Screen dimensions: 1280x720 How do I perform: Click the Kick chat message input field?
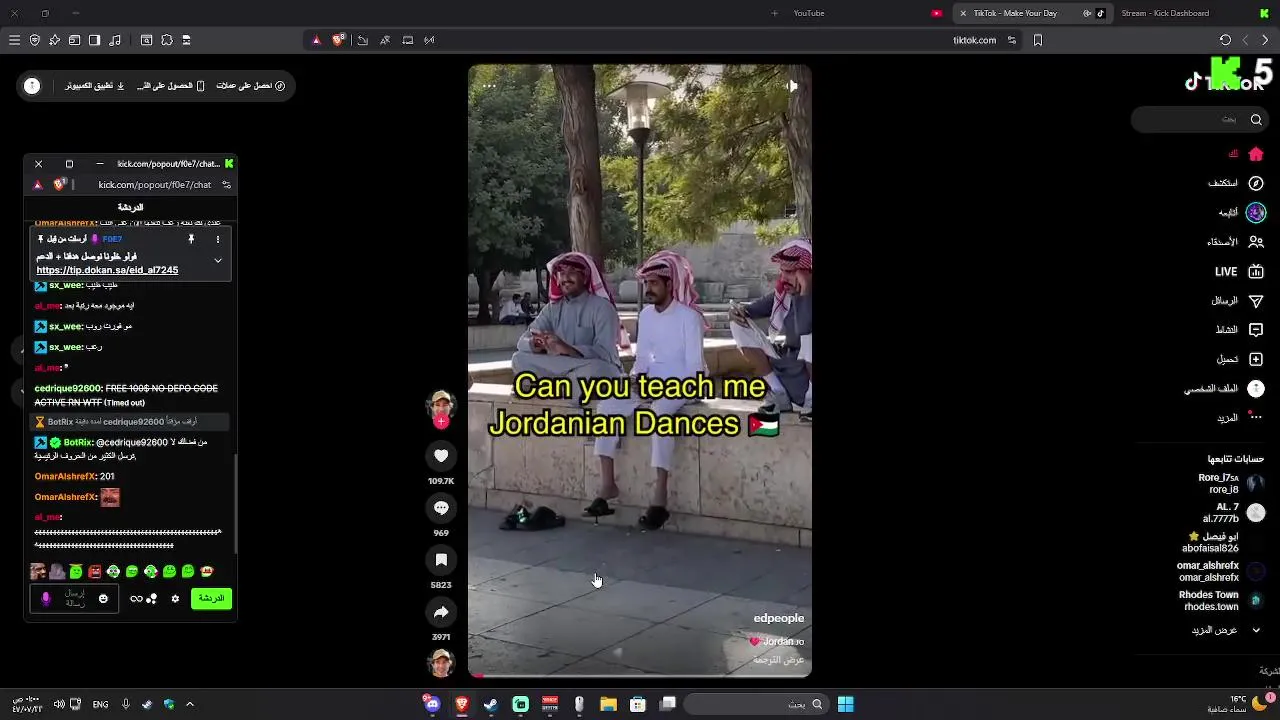pos(75,598)
